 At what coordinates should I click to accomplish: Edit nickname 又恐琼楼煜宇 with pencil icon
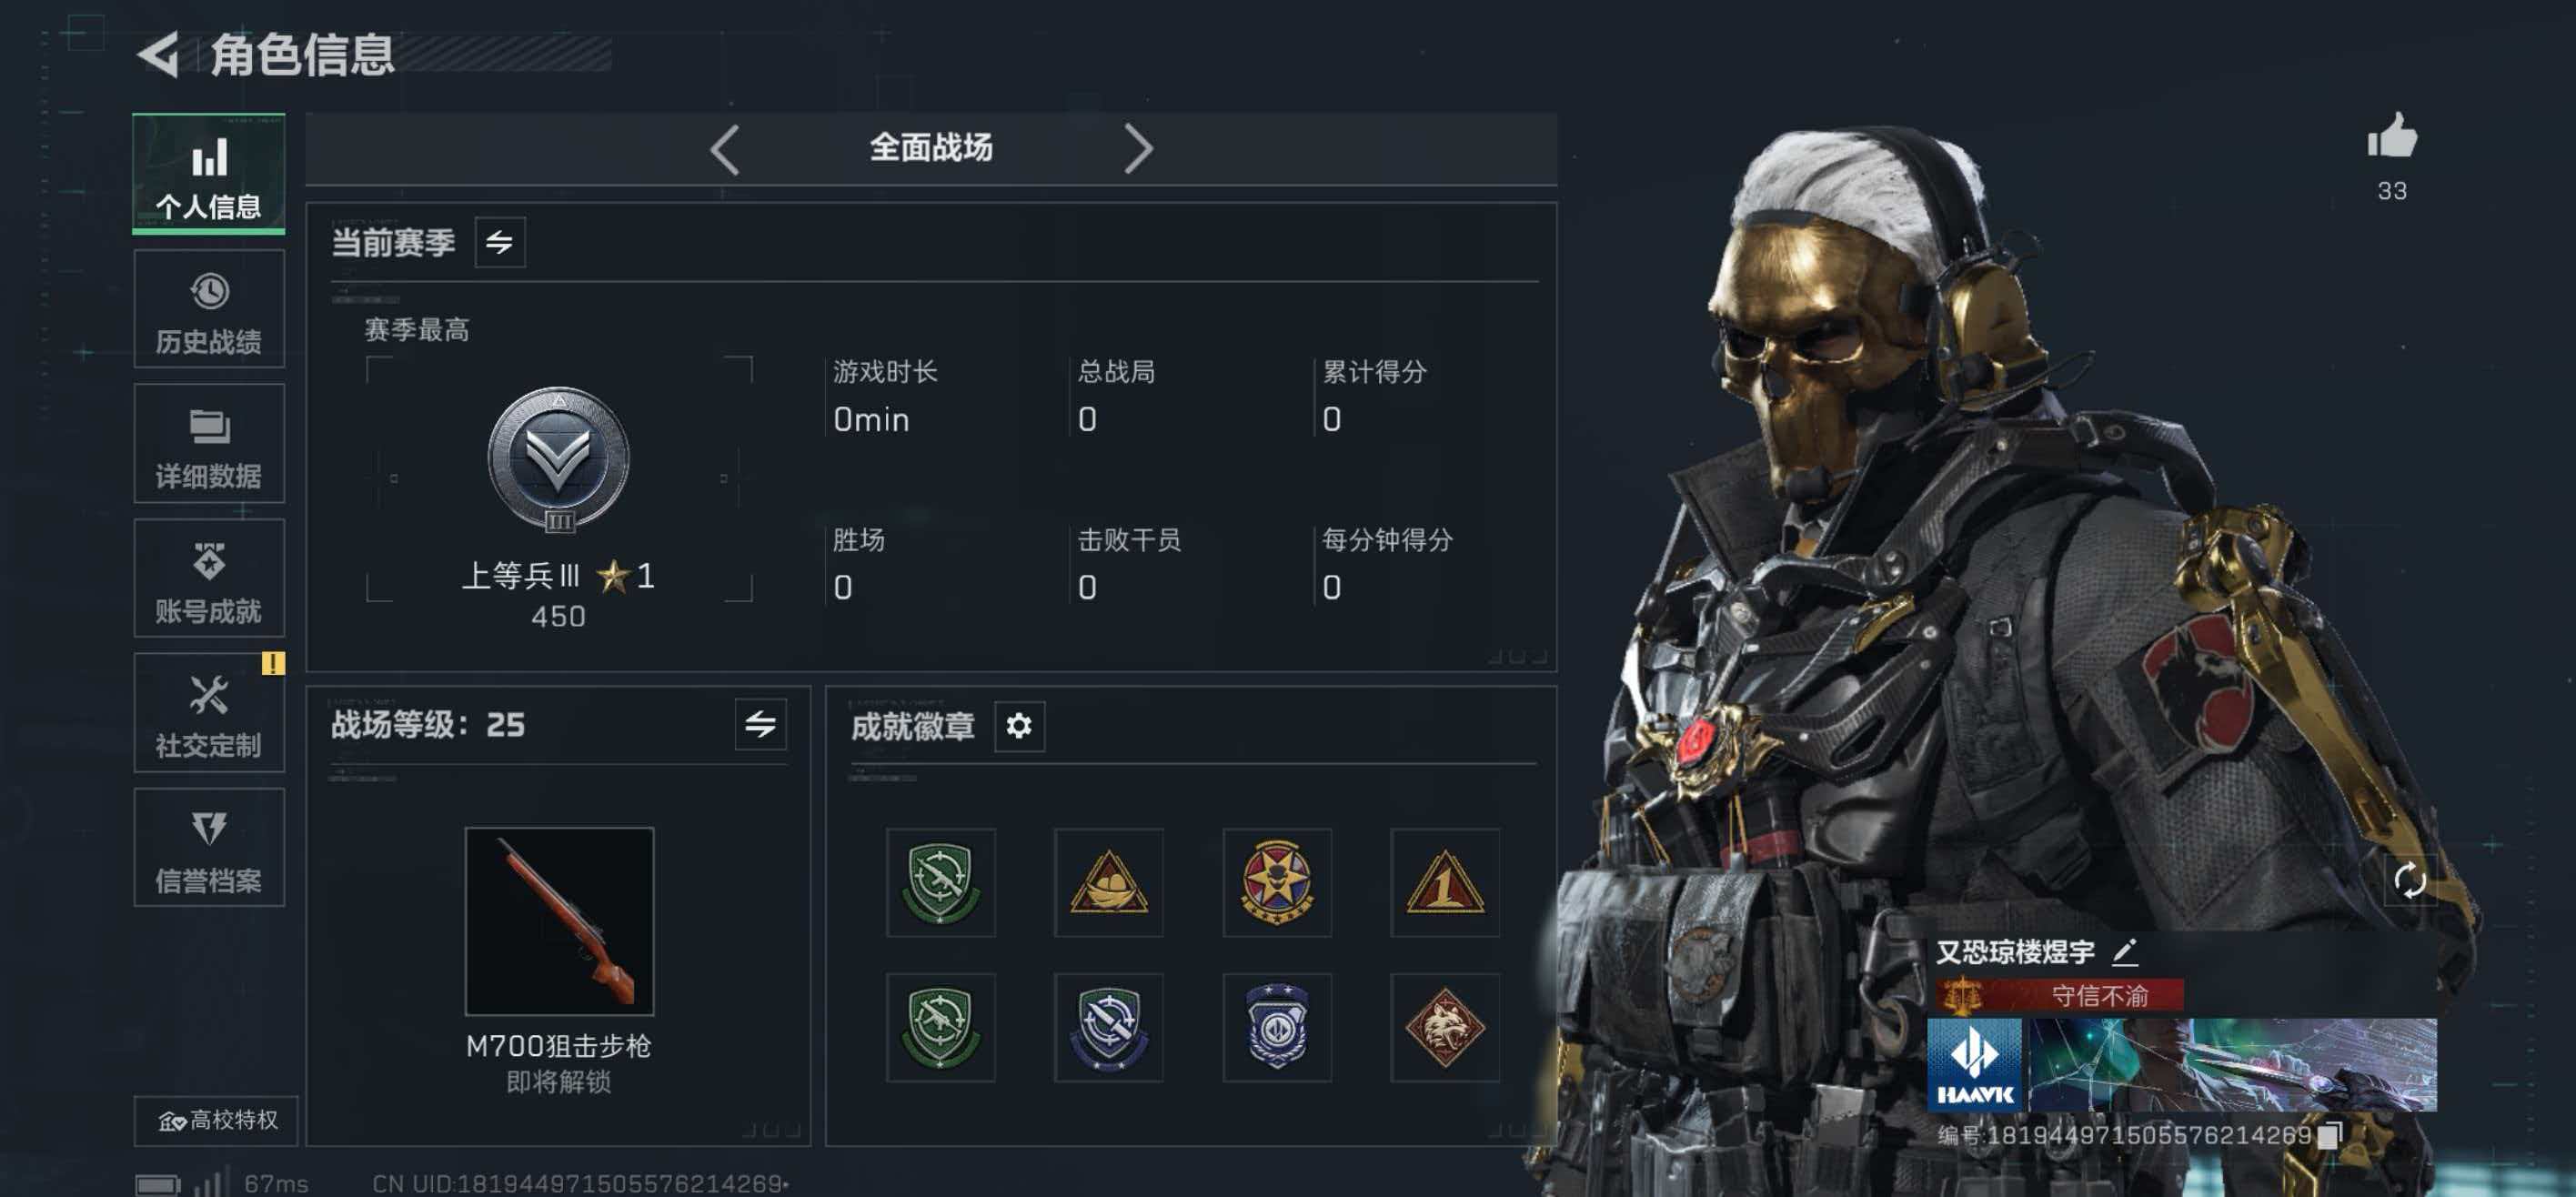click(x=2126, y=951)
